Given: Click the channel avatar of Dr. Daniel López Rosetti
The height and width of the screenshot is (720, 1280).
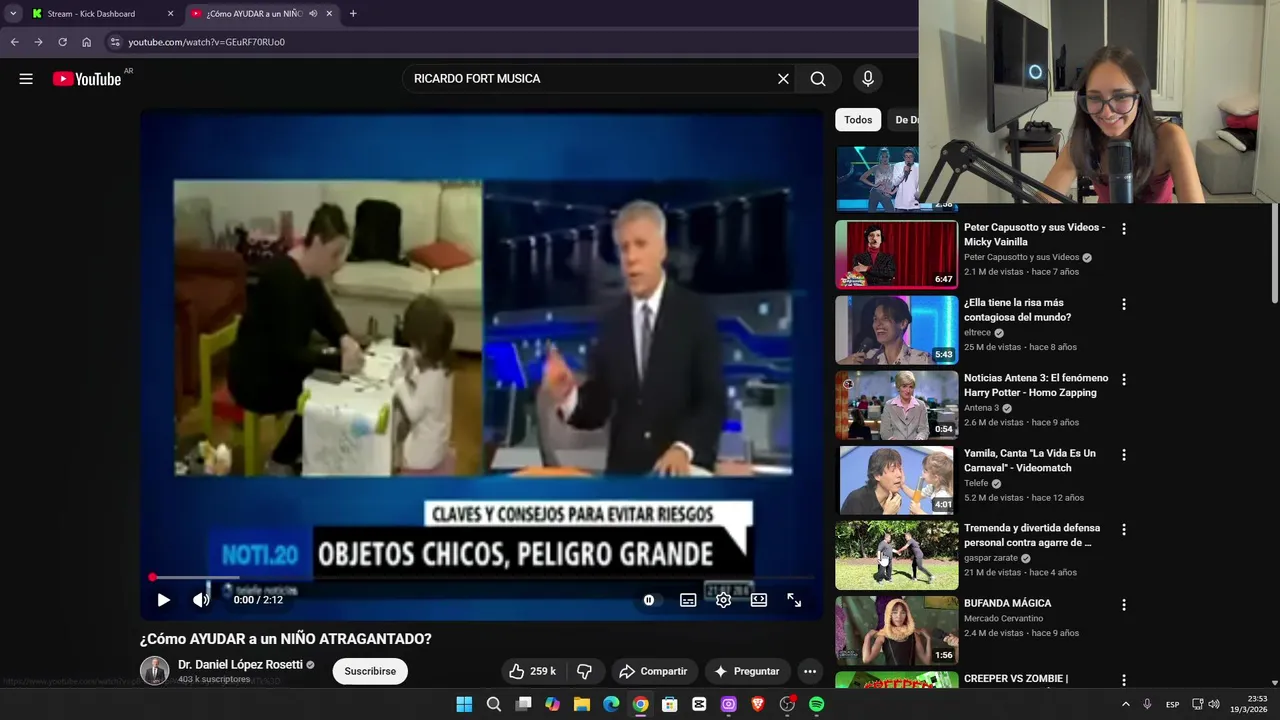Looking at the screenshot, I should (154, 671).
